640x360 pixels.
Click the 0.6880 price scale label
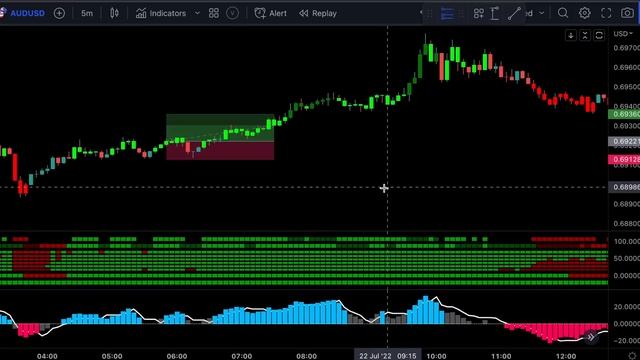(x=626, y=223)
